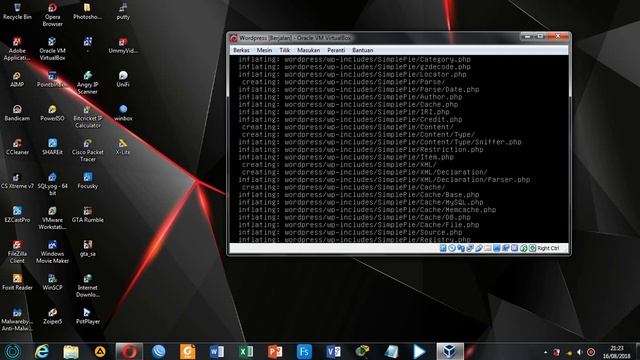The image size is (640, 360).
Task: Select the Zoiper5 desktop shortcut
Action: 52,316
